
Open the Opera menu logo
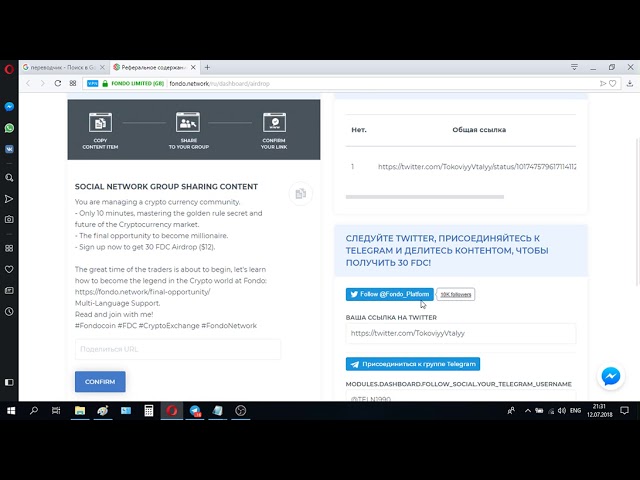[x=9, y=69]
